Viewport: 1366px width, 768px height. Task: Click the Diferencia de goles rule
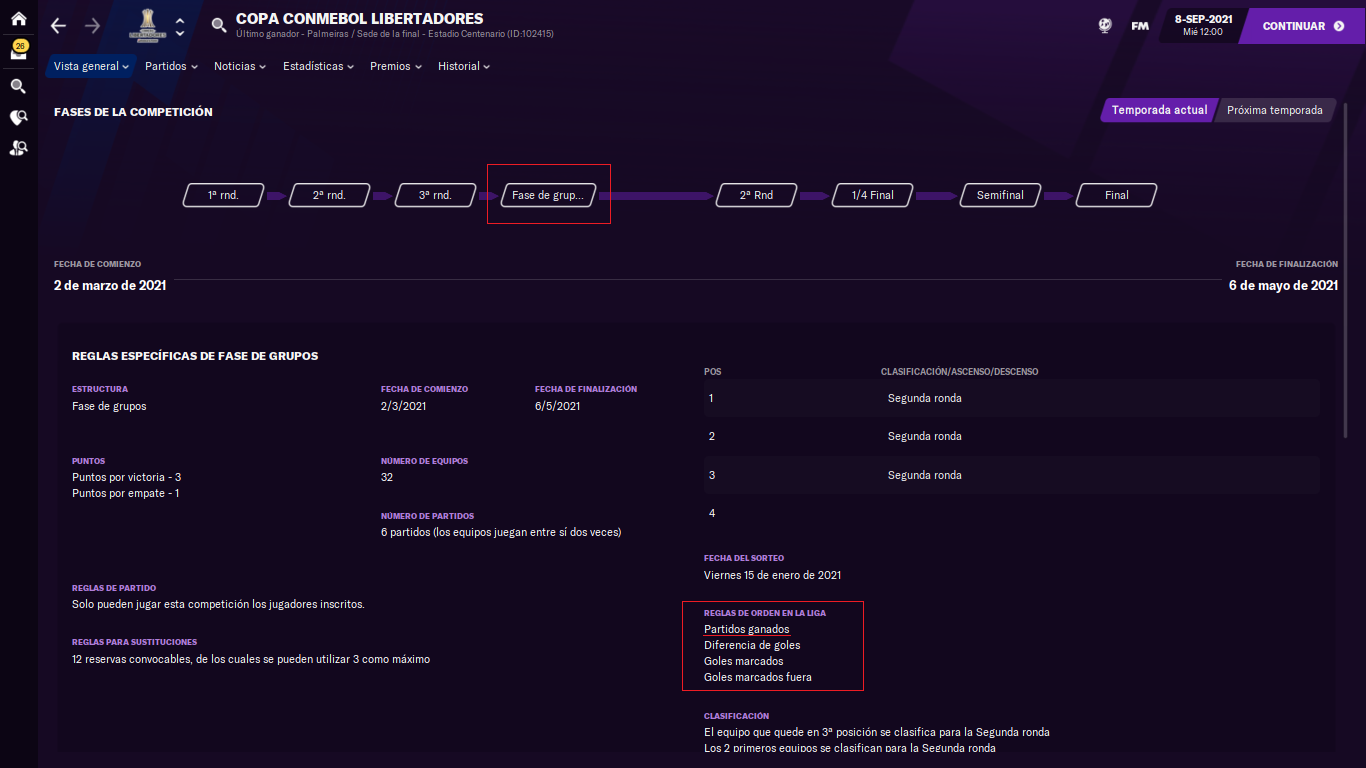[x=752, y=645]
